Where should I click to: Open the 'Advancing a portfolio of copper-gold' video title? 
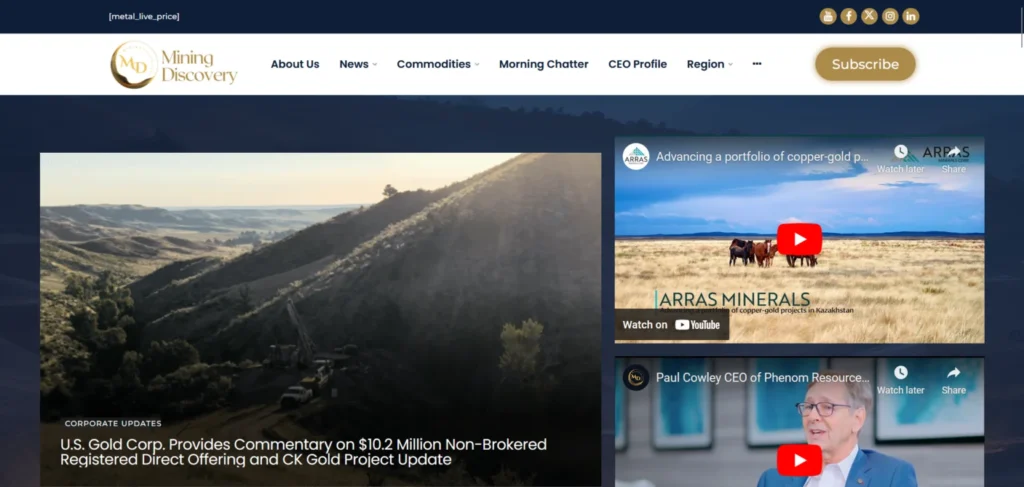coord(762,157)
